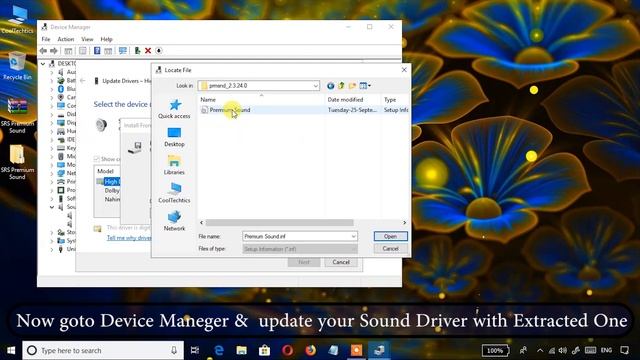This screenshot has width=640, height=360.
Task: Click the round disable device toolbar icon
Action: click(159, 51)
